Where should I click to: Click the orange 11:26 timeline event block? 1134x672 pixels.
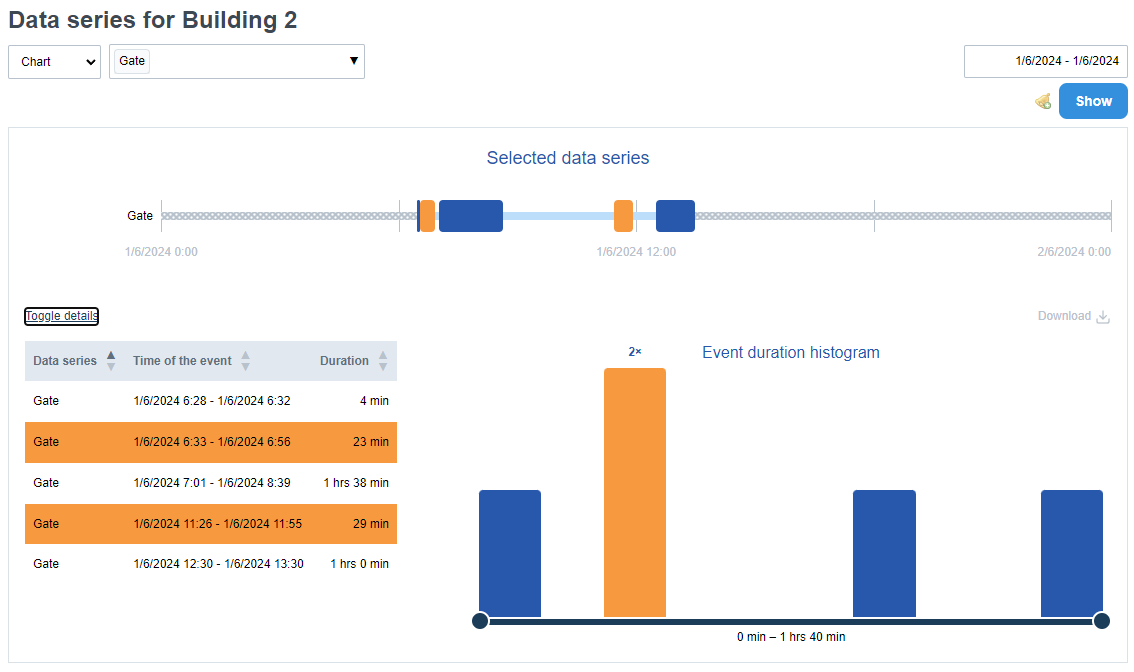[x=623, y=216]
